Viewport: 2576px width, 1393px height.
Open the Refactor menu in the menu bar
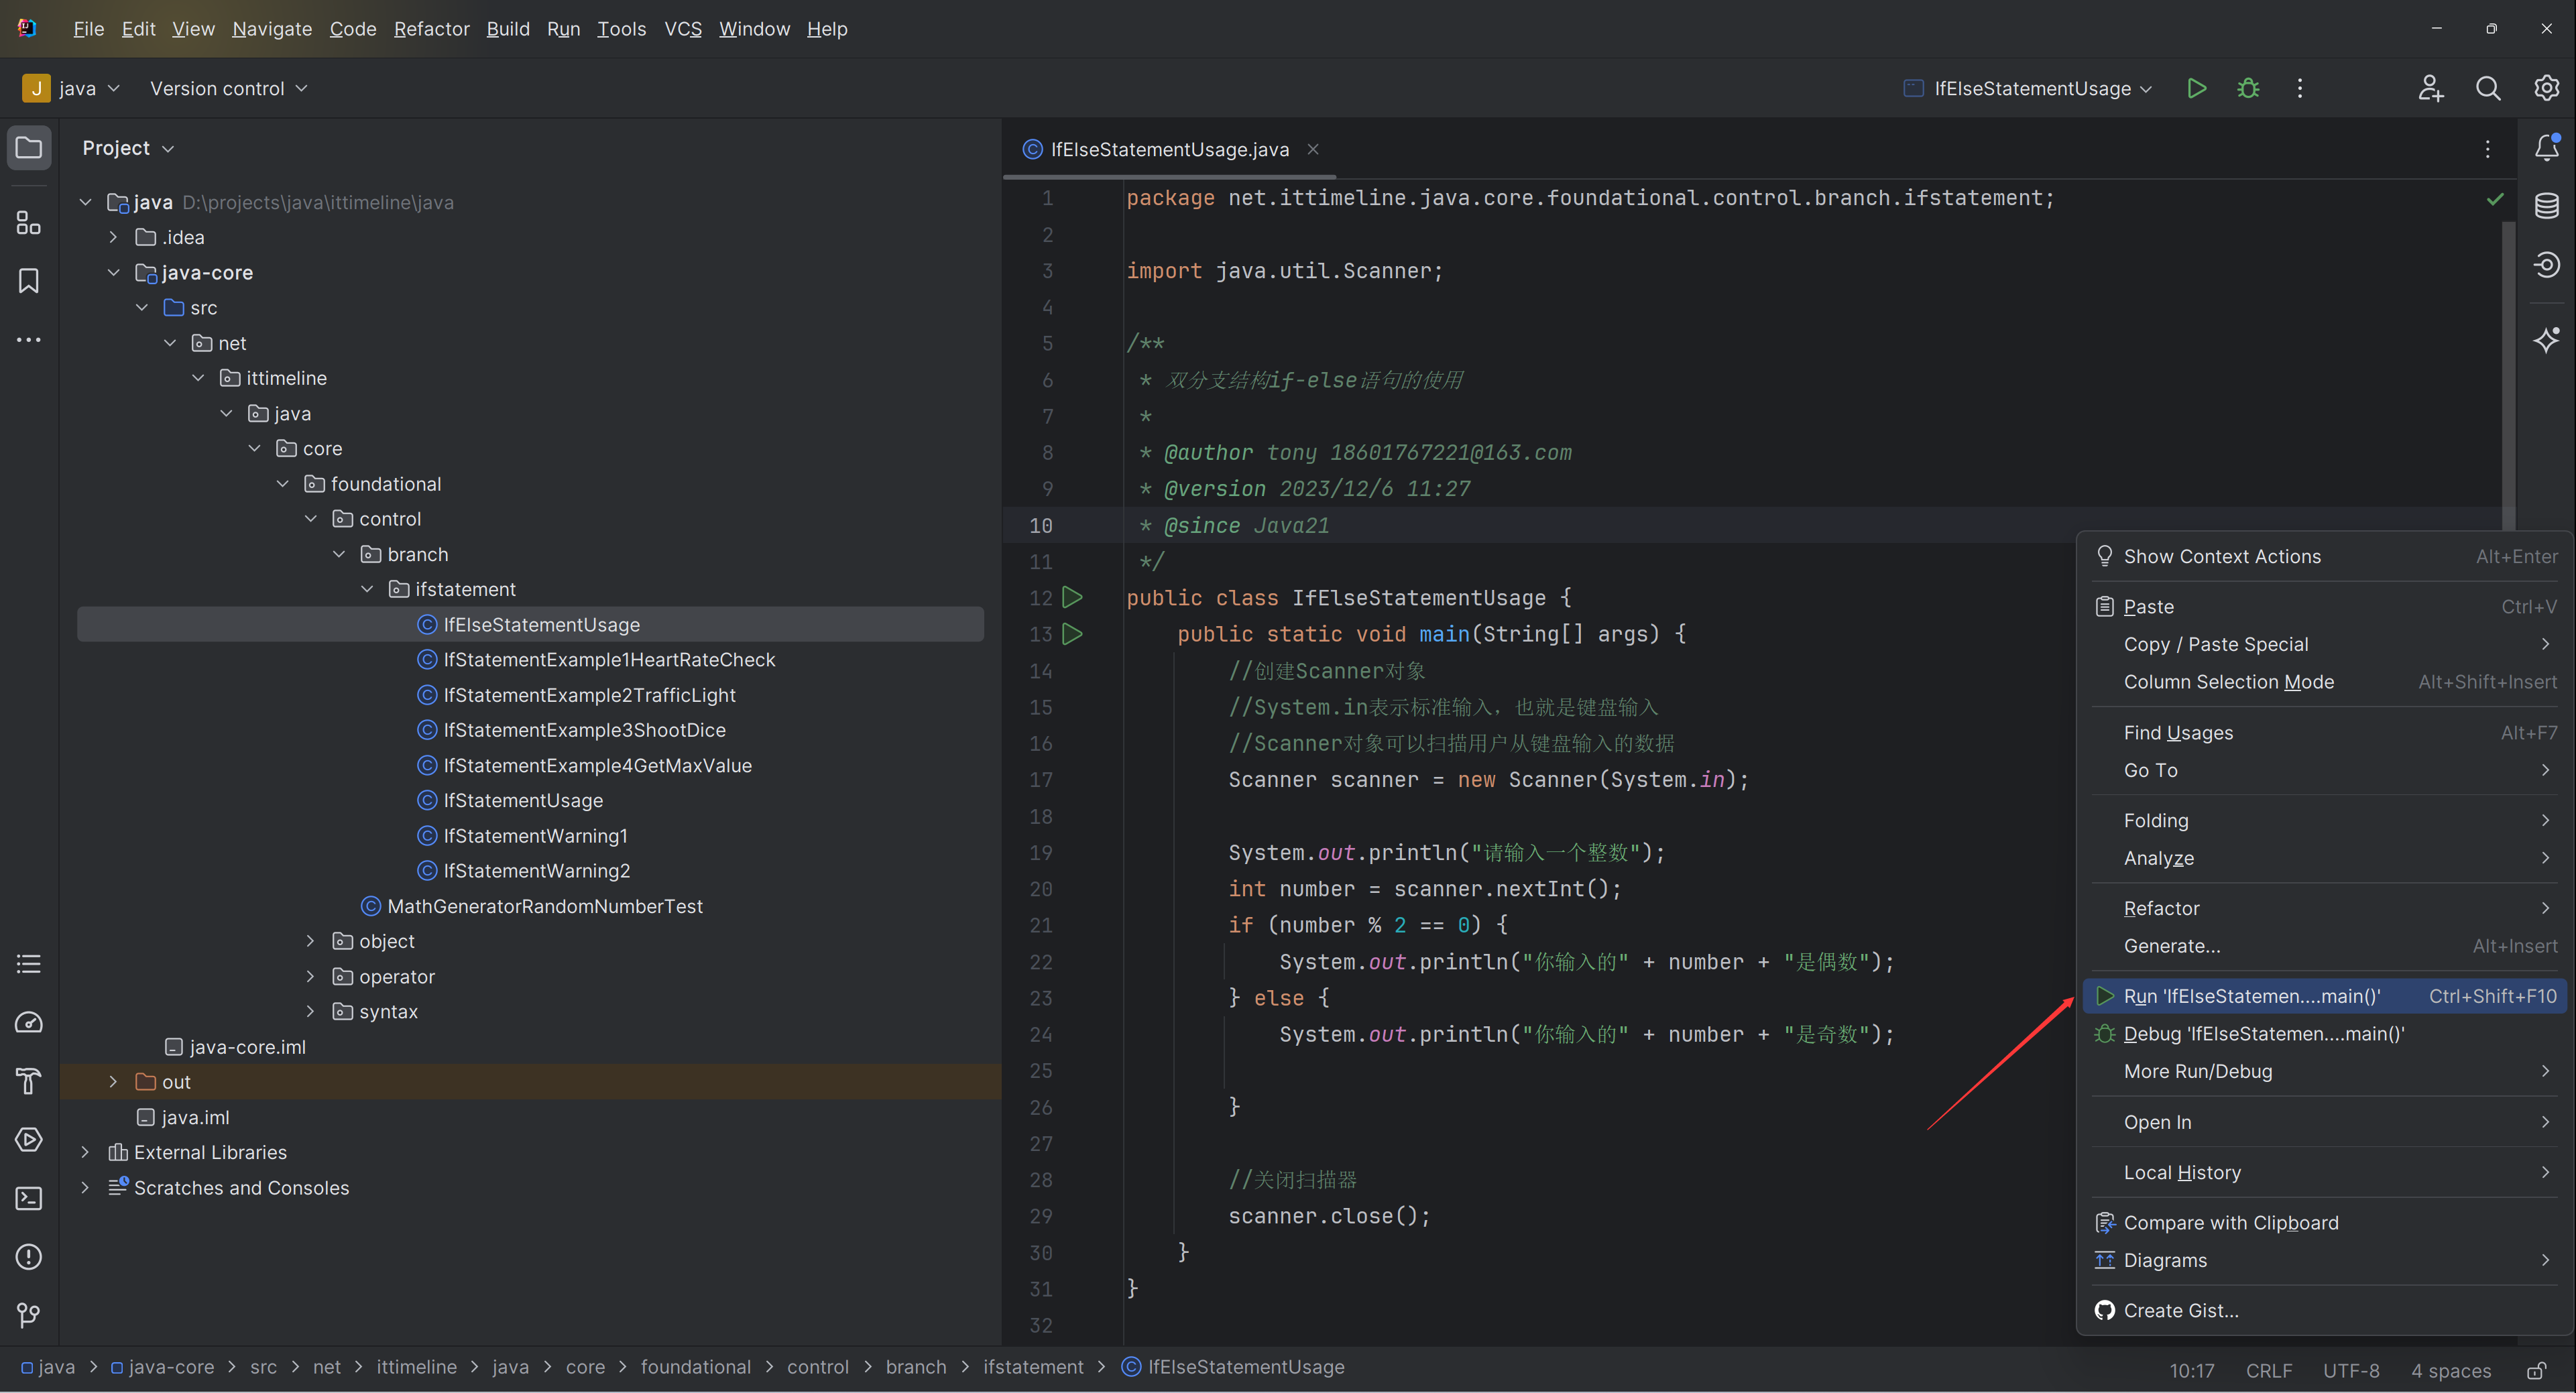pyautogui.click(x=431, y=29)
